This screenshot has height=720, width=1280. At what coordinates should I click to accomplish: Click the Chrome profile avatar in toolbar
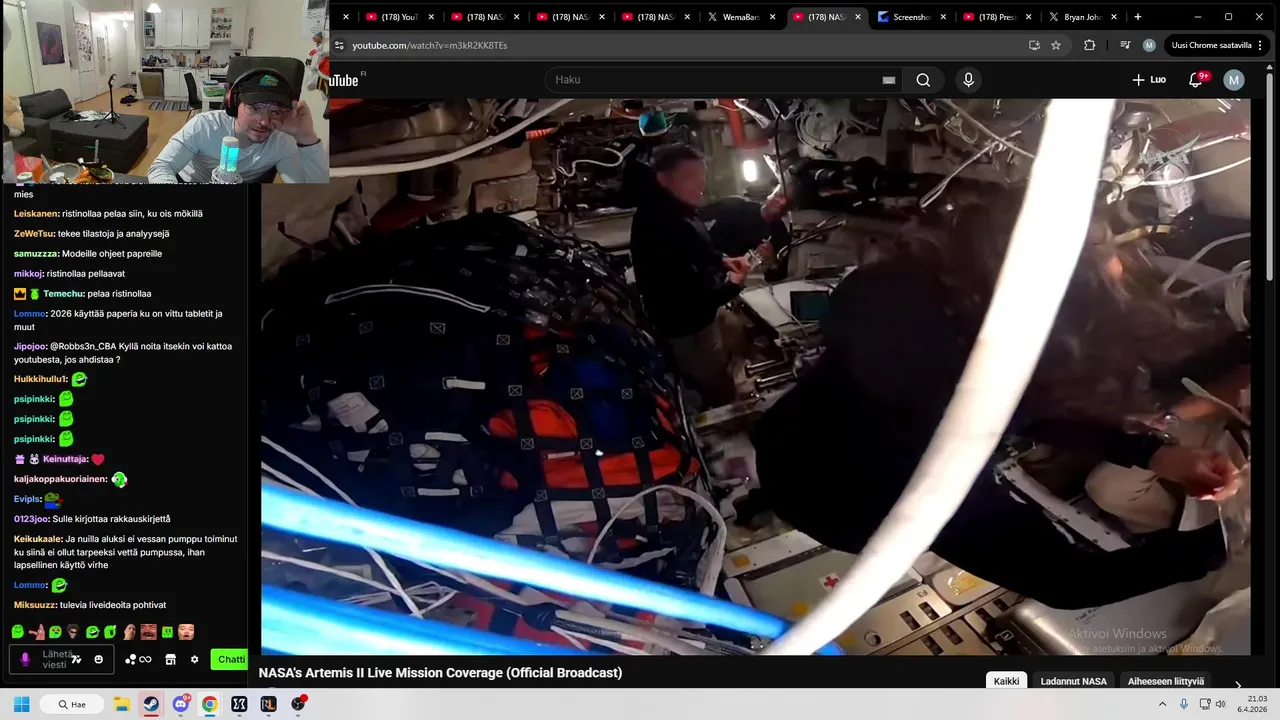(x=1149, y=45)
